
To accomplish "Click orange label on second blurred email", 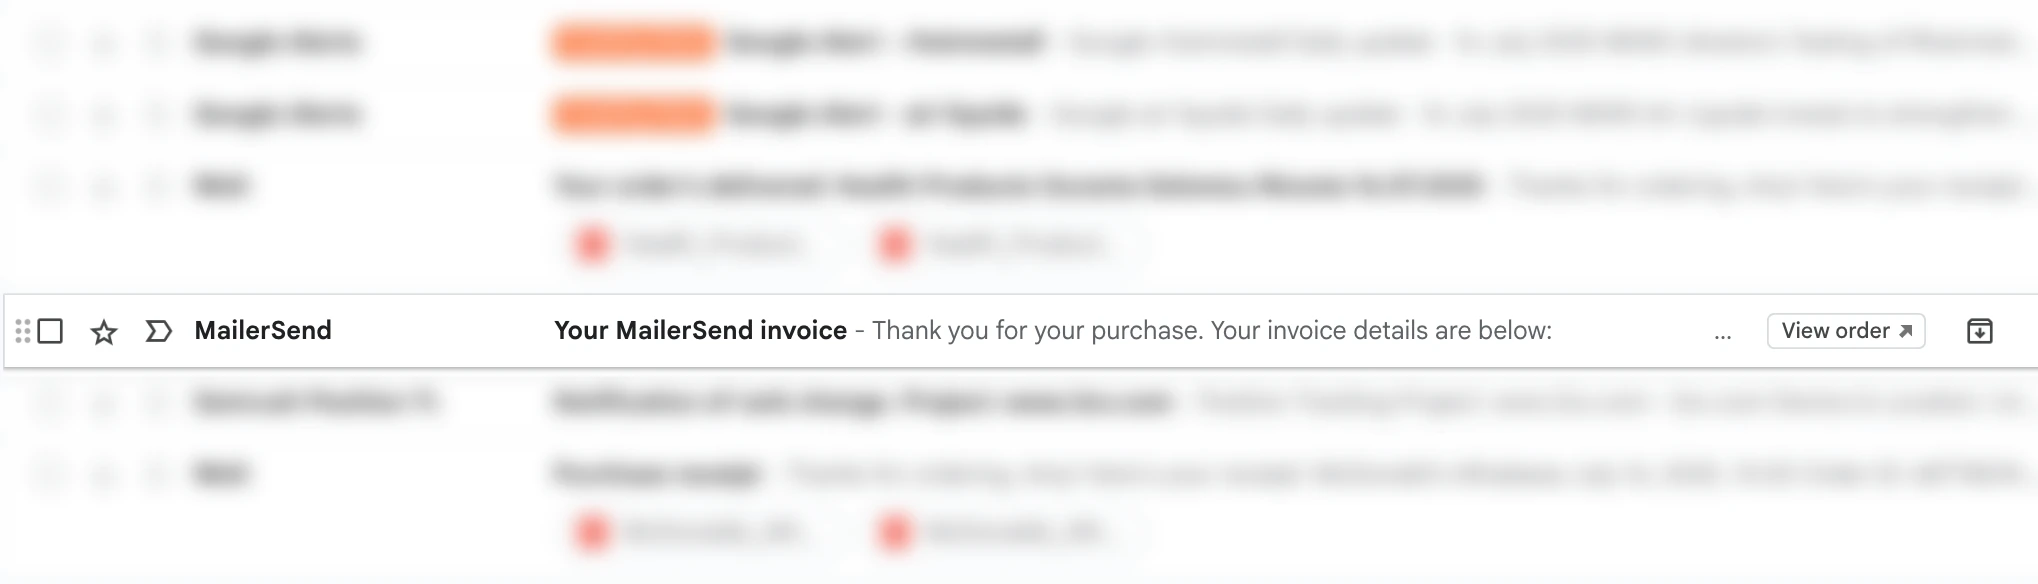I will pos(633,114).
